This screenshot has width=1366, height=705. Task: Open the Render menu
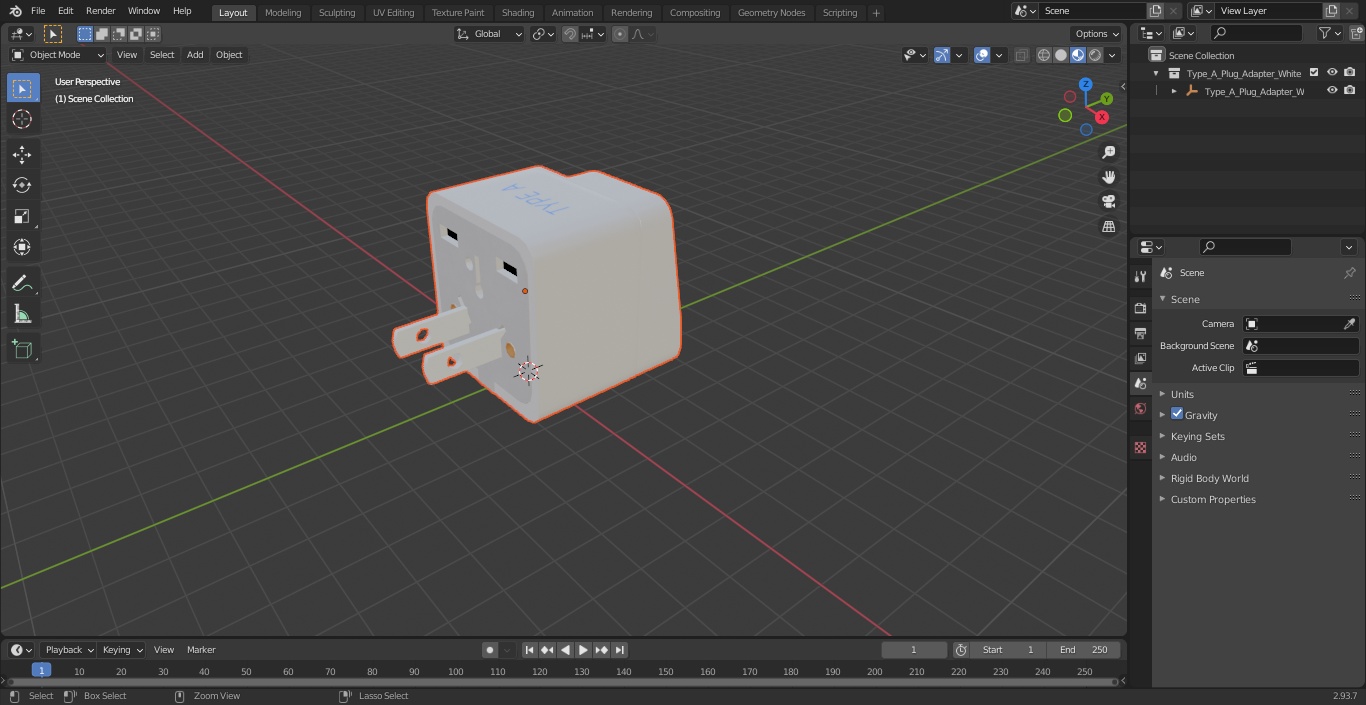tap(101, 11)
